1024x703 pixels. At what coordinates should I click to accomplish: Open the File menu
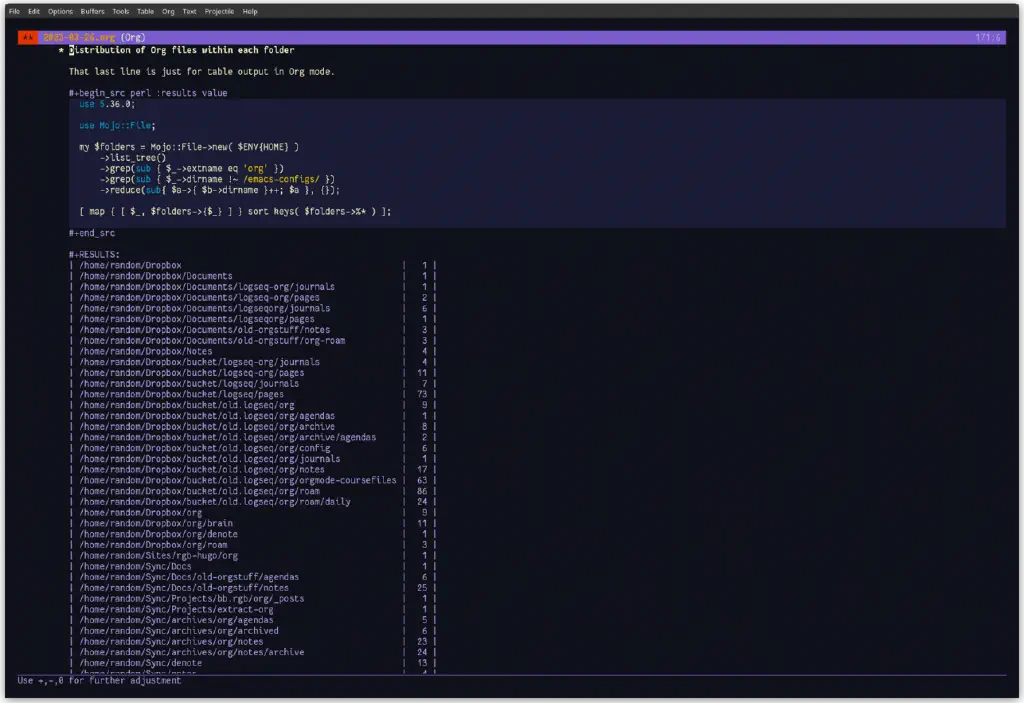[x=14, y=11]
